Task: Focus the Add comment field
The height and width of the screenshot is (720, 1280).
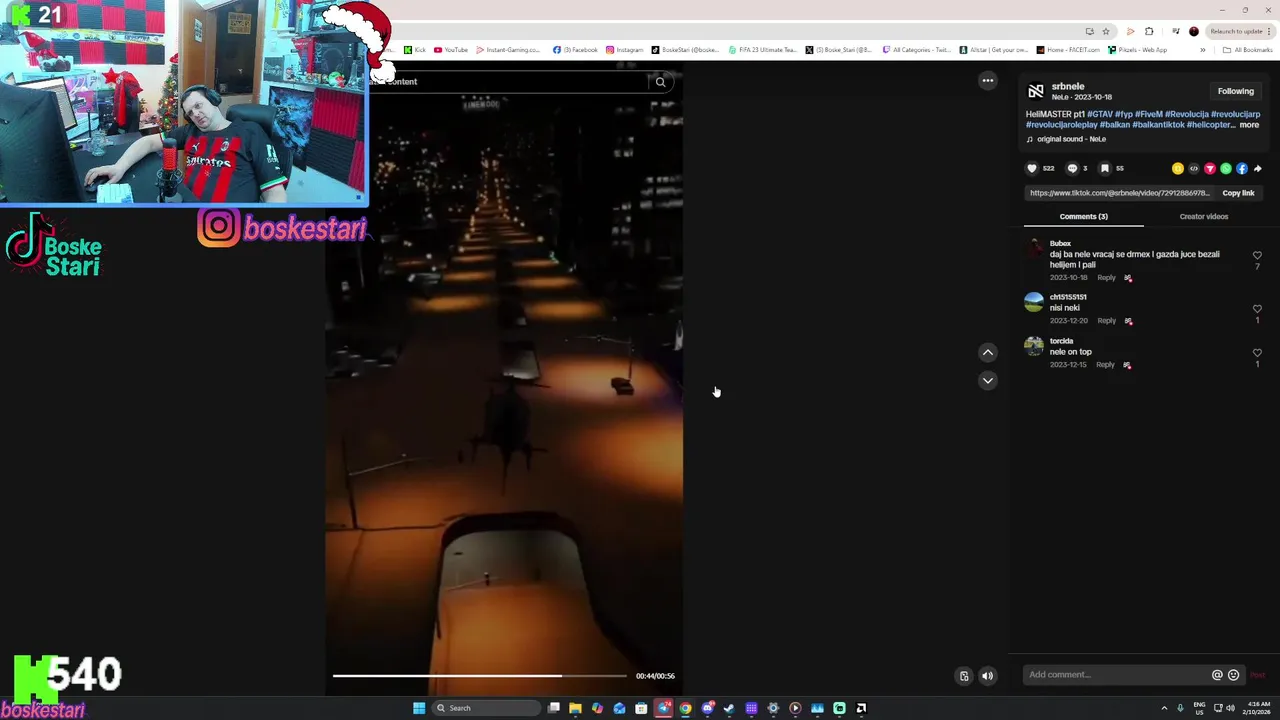Action: point(1116,675)
